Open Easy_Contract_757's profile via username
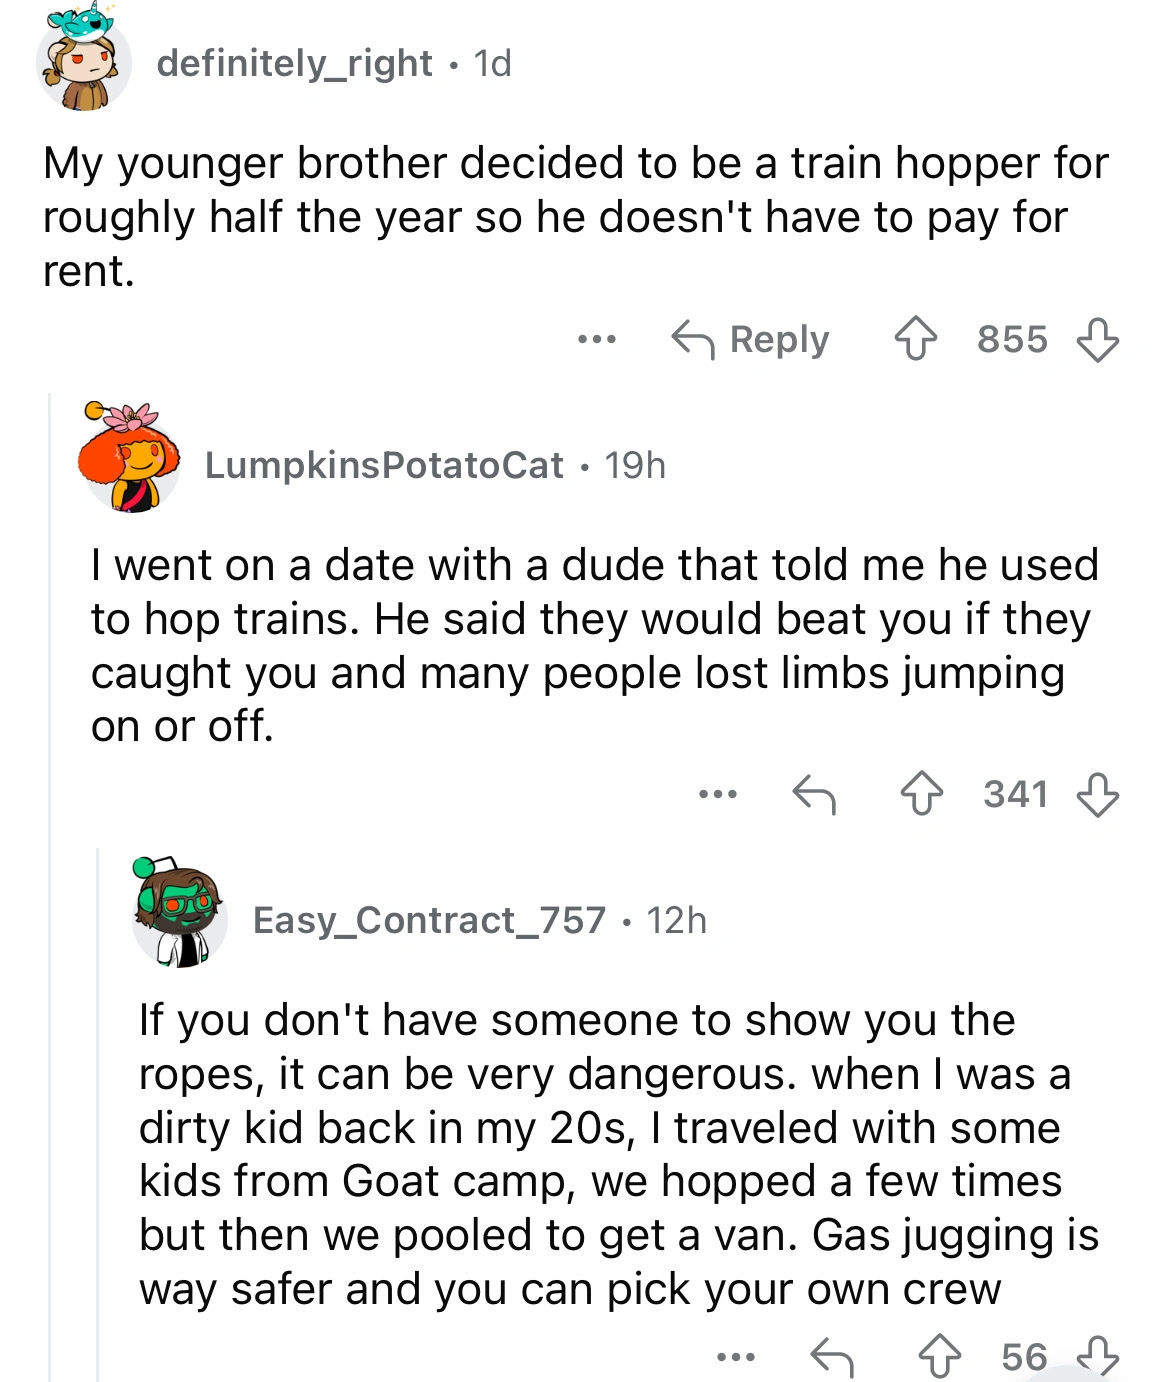 pos(429,920)
